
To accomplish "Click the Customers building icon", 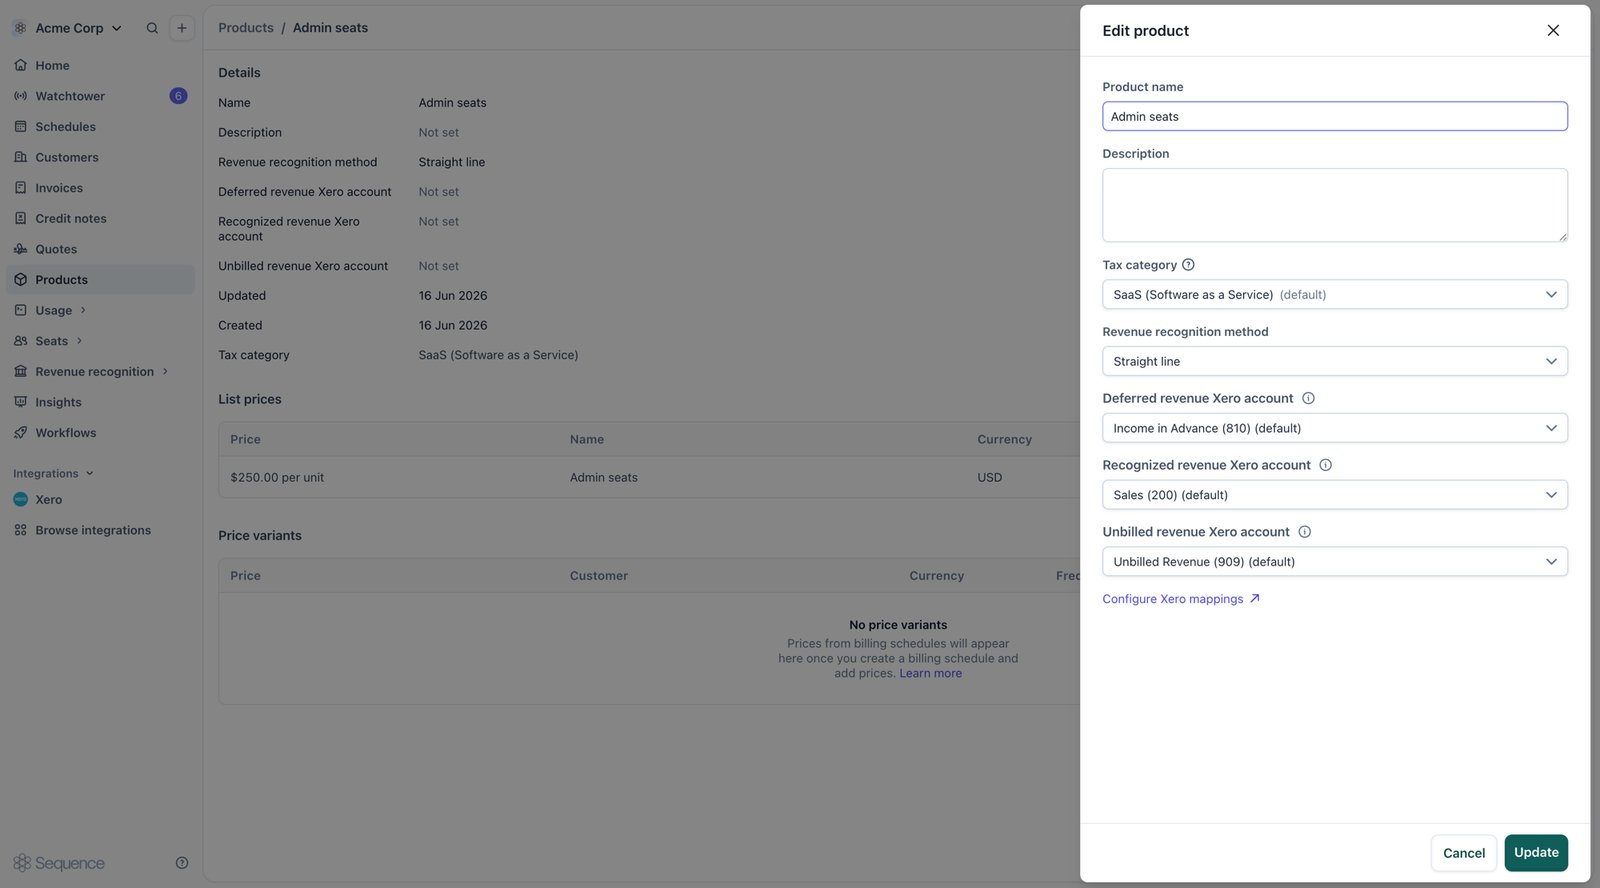I will tap(21, 157).
